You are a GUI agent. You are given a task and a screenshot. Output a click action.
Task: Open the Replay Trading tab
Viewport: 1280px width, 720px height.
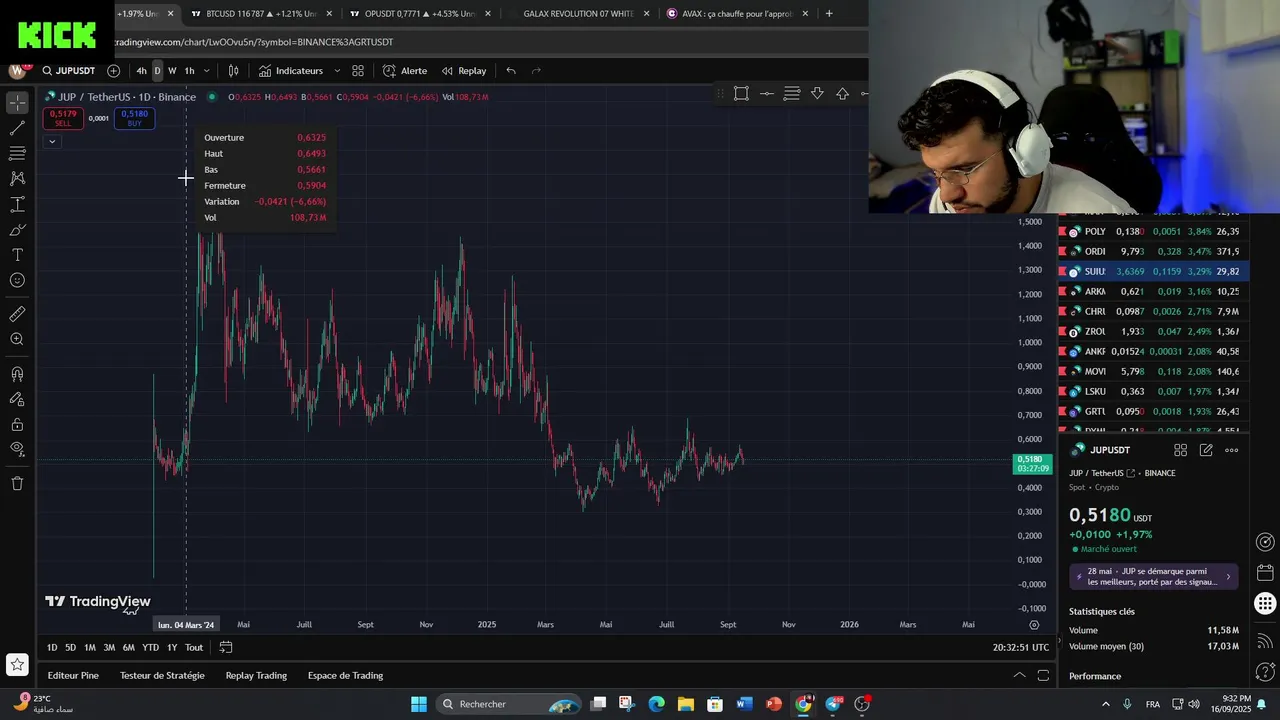(256, 676)
